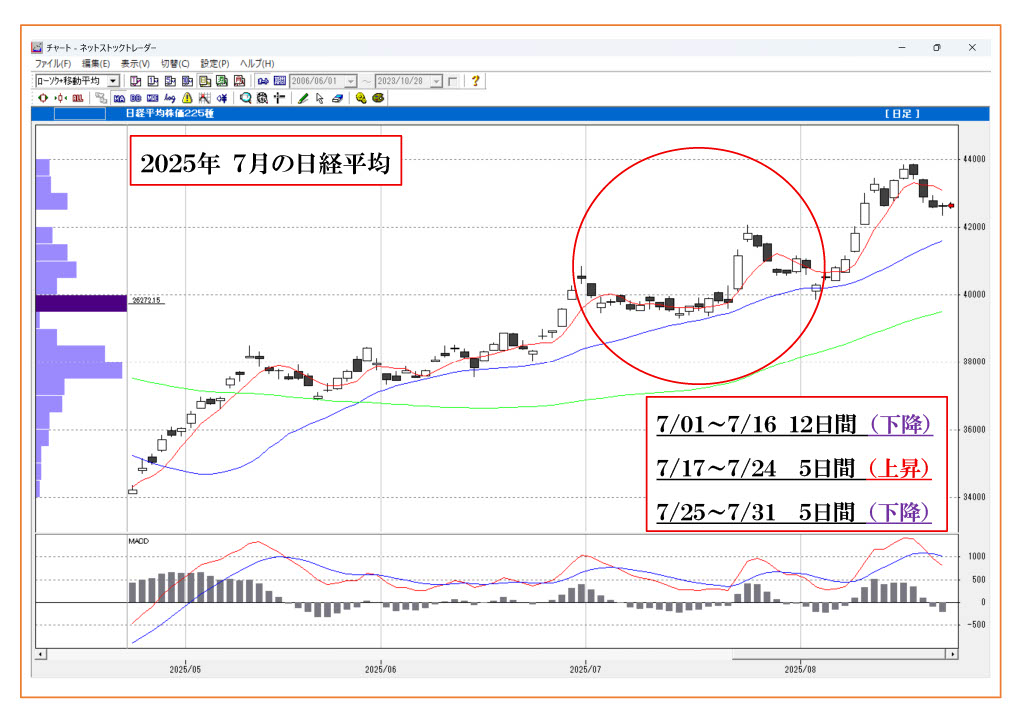Toggle the checkbox beside the end date
The width and height of the screenshot is (1024, 726).
[453, 81]
